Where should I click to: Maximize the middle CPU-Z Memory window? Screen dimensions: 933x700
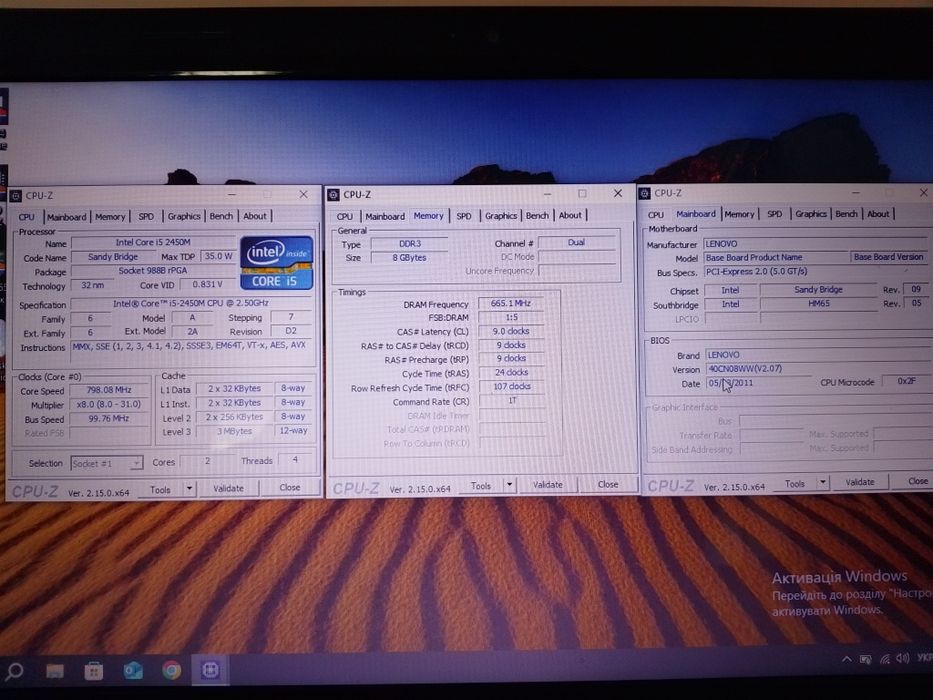tap(582, 193)
